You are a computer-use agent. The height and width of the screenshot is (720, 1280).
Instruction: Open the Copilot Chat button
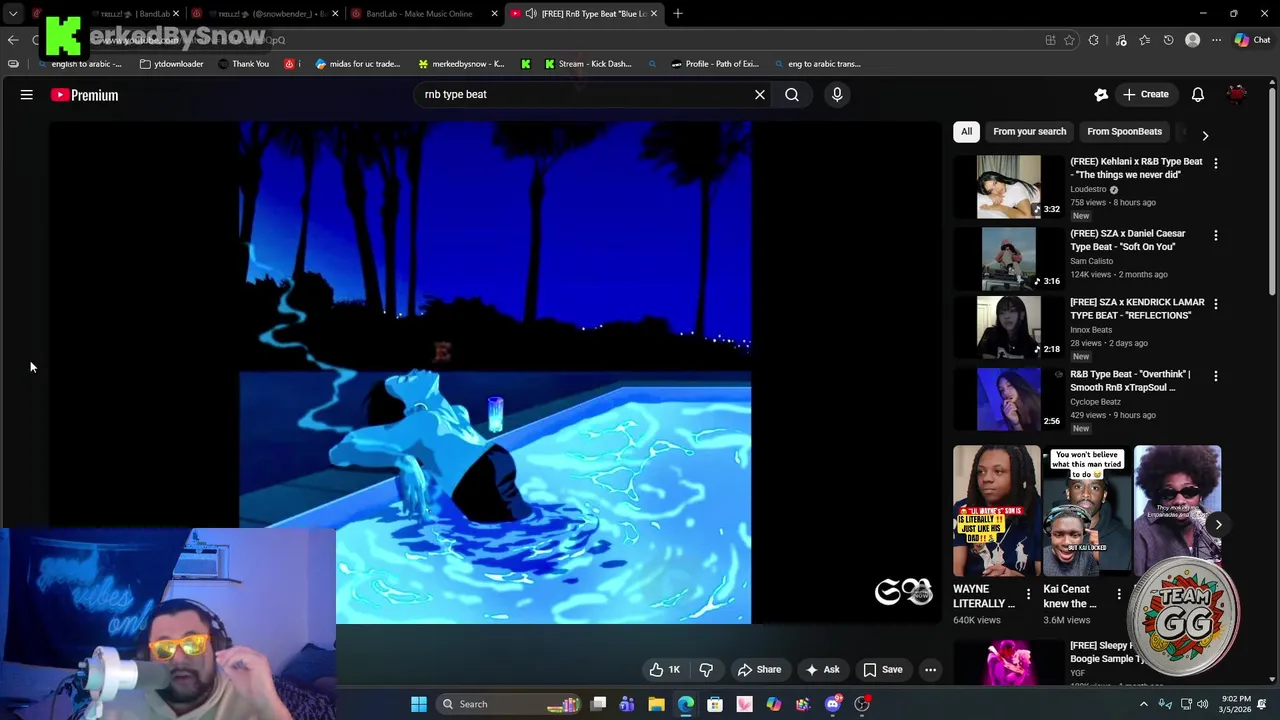coord(1252,40)
